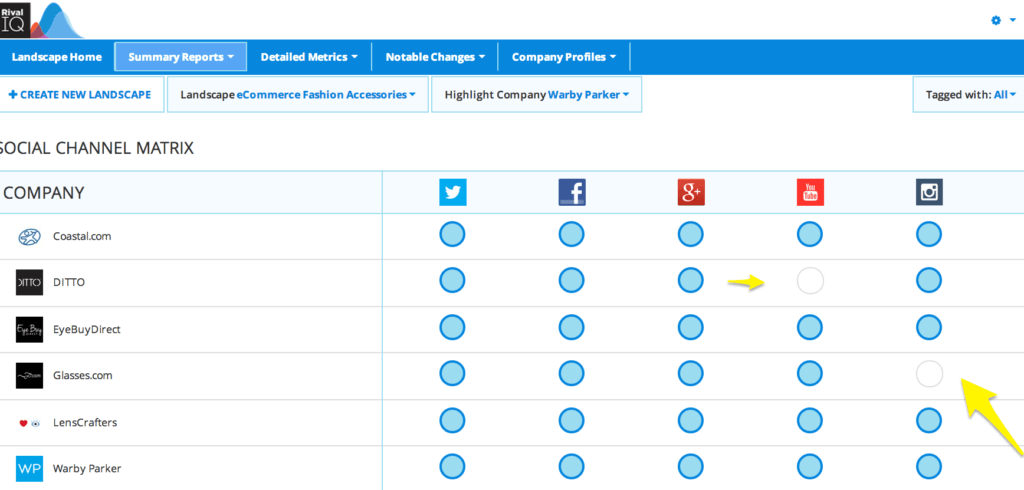This screenshot has width=1024, height=490.
Task: Click the Google+ column icon
Action: point(691,193)
